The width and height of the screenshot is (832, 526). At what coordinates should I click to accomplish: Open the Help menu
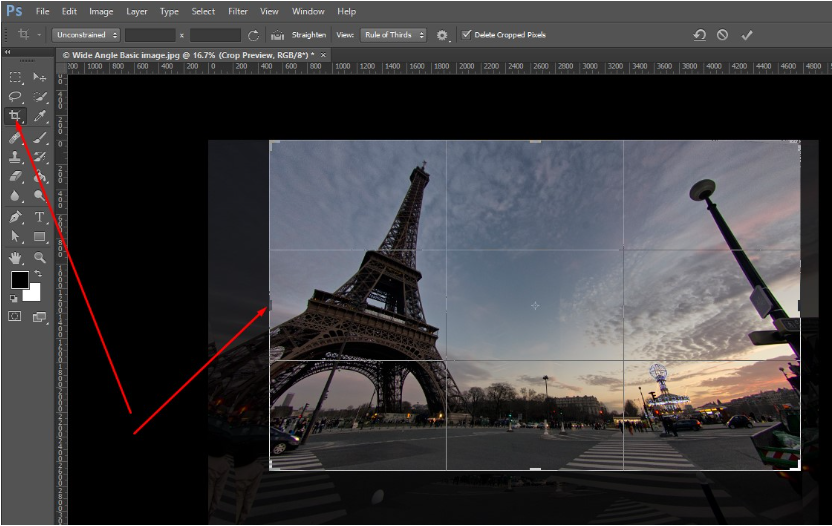tap(346, 11)
